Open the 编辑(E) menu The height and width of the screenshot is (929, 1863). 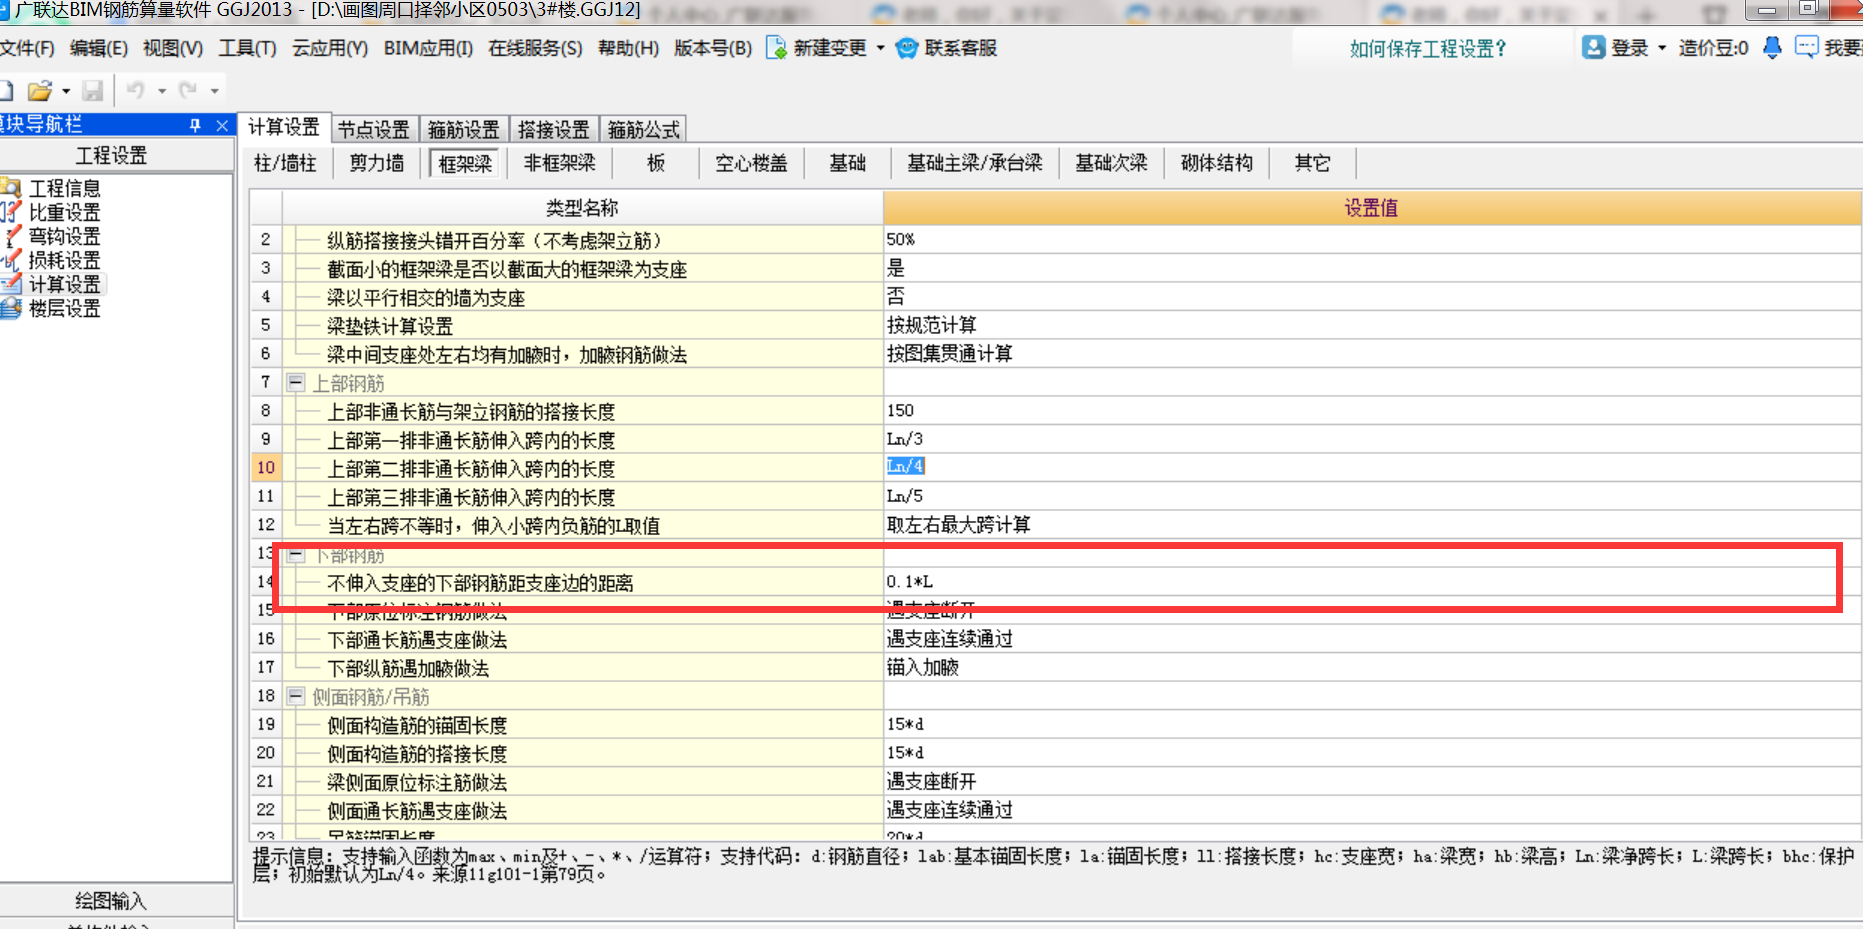pyautogui.click(x=99, y=48)
